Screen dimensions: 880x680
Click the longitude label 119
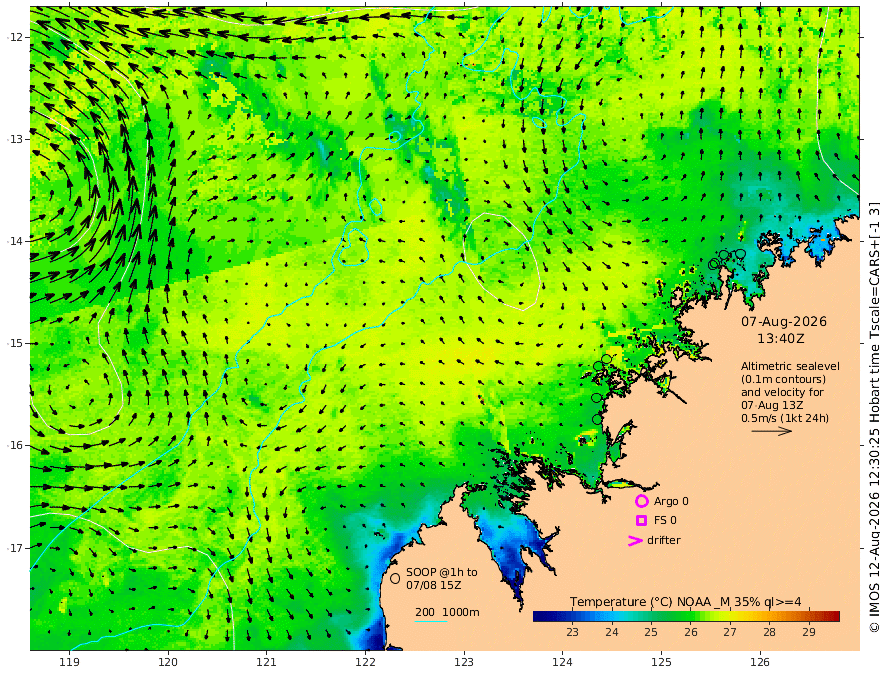[70, 663]
